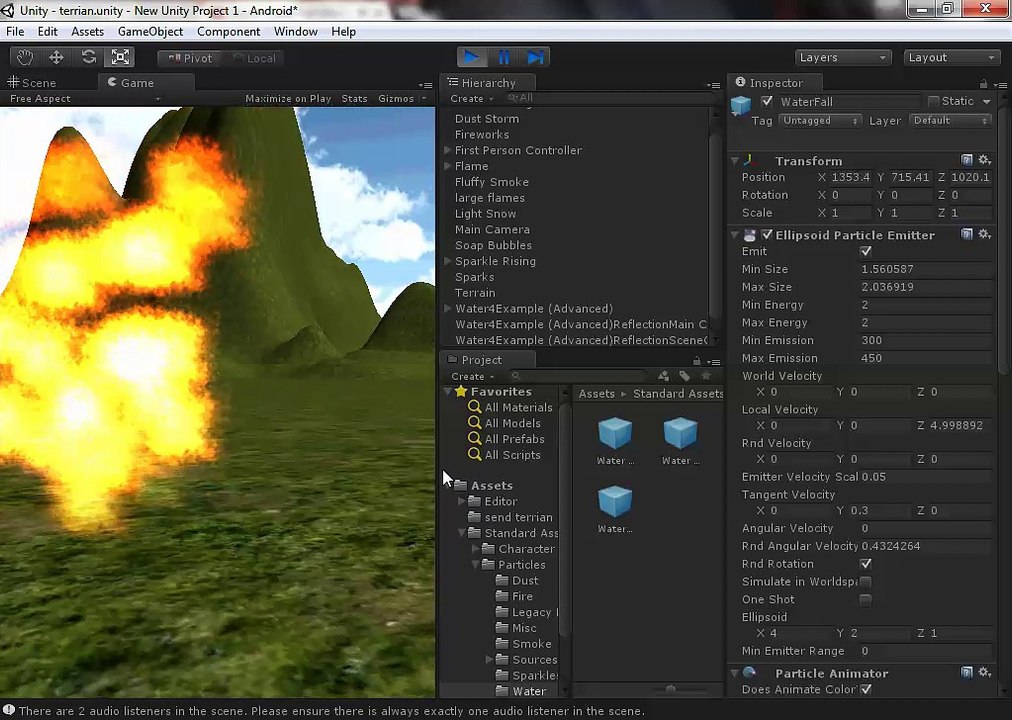Open the Layers dropdown

843,57
